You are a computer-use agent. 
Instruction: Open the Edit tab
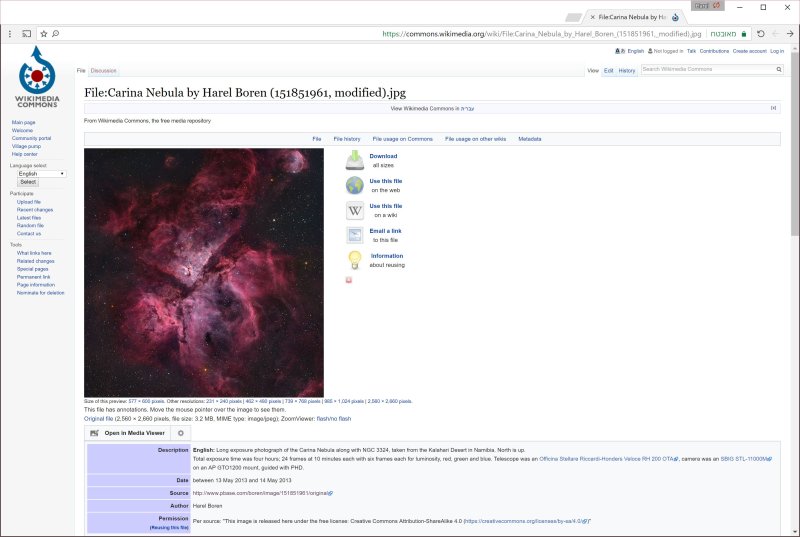609,71
